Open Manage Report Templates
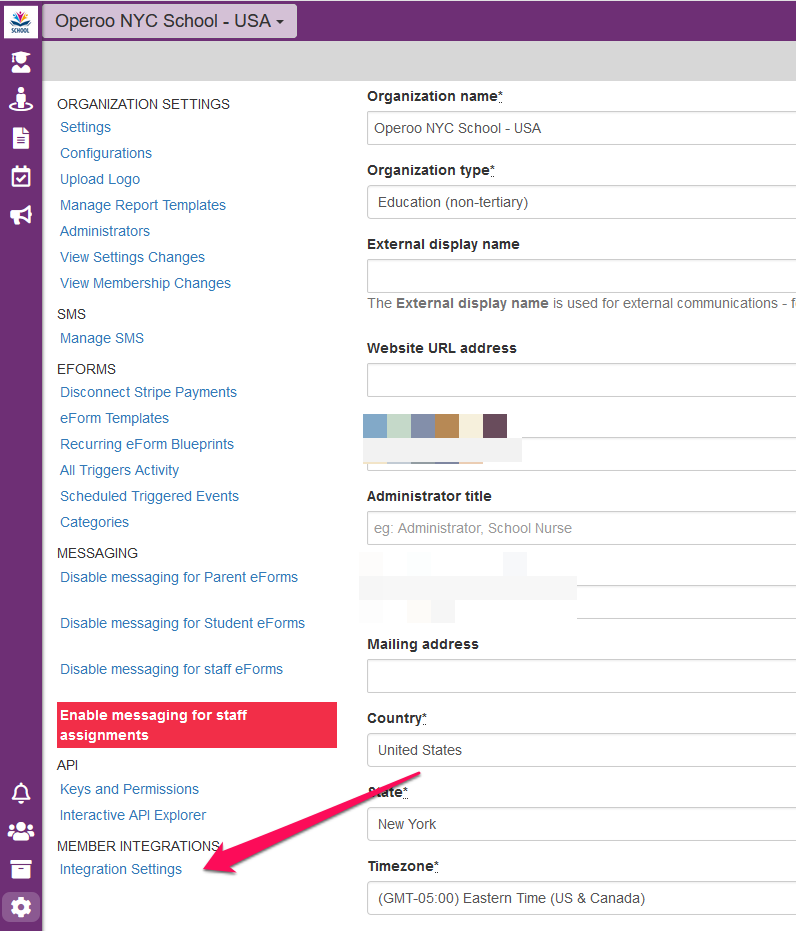Screen dimensions: 796x931 [142, 205]
